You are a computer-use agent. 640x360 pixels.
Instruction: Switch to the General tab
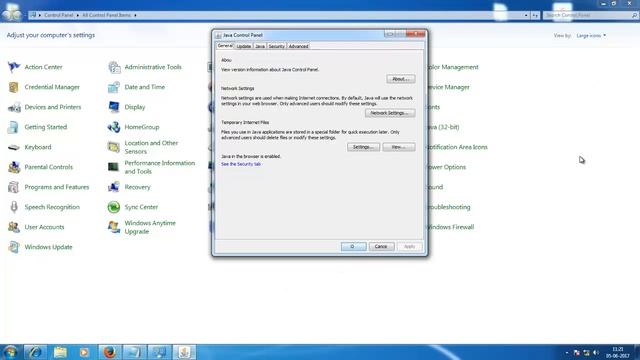(225, 46)
